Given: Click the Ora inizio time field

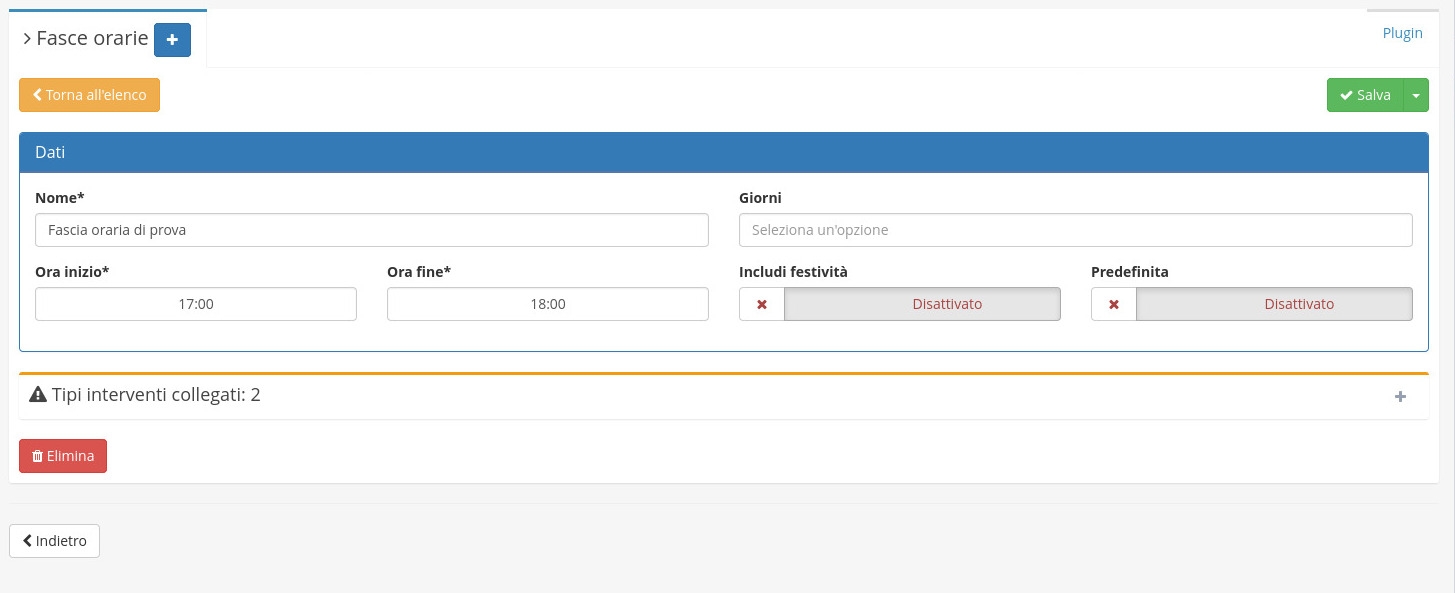Looking at the screenshot, I should point(196,304).
